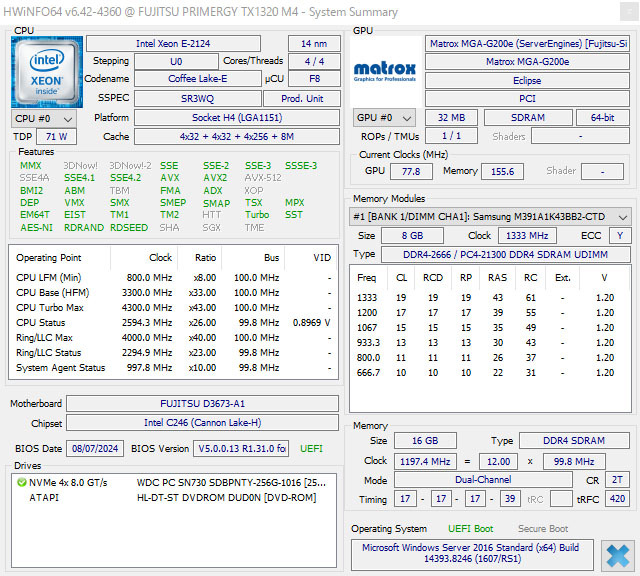Click the Socket H4 (LGA1151) platform field

coord(237,118)
